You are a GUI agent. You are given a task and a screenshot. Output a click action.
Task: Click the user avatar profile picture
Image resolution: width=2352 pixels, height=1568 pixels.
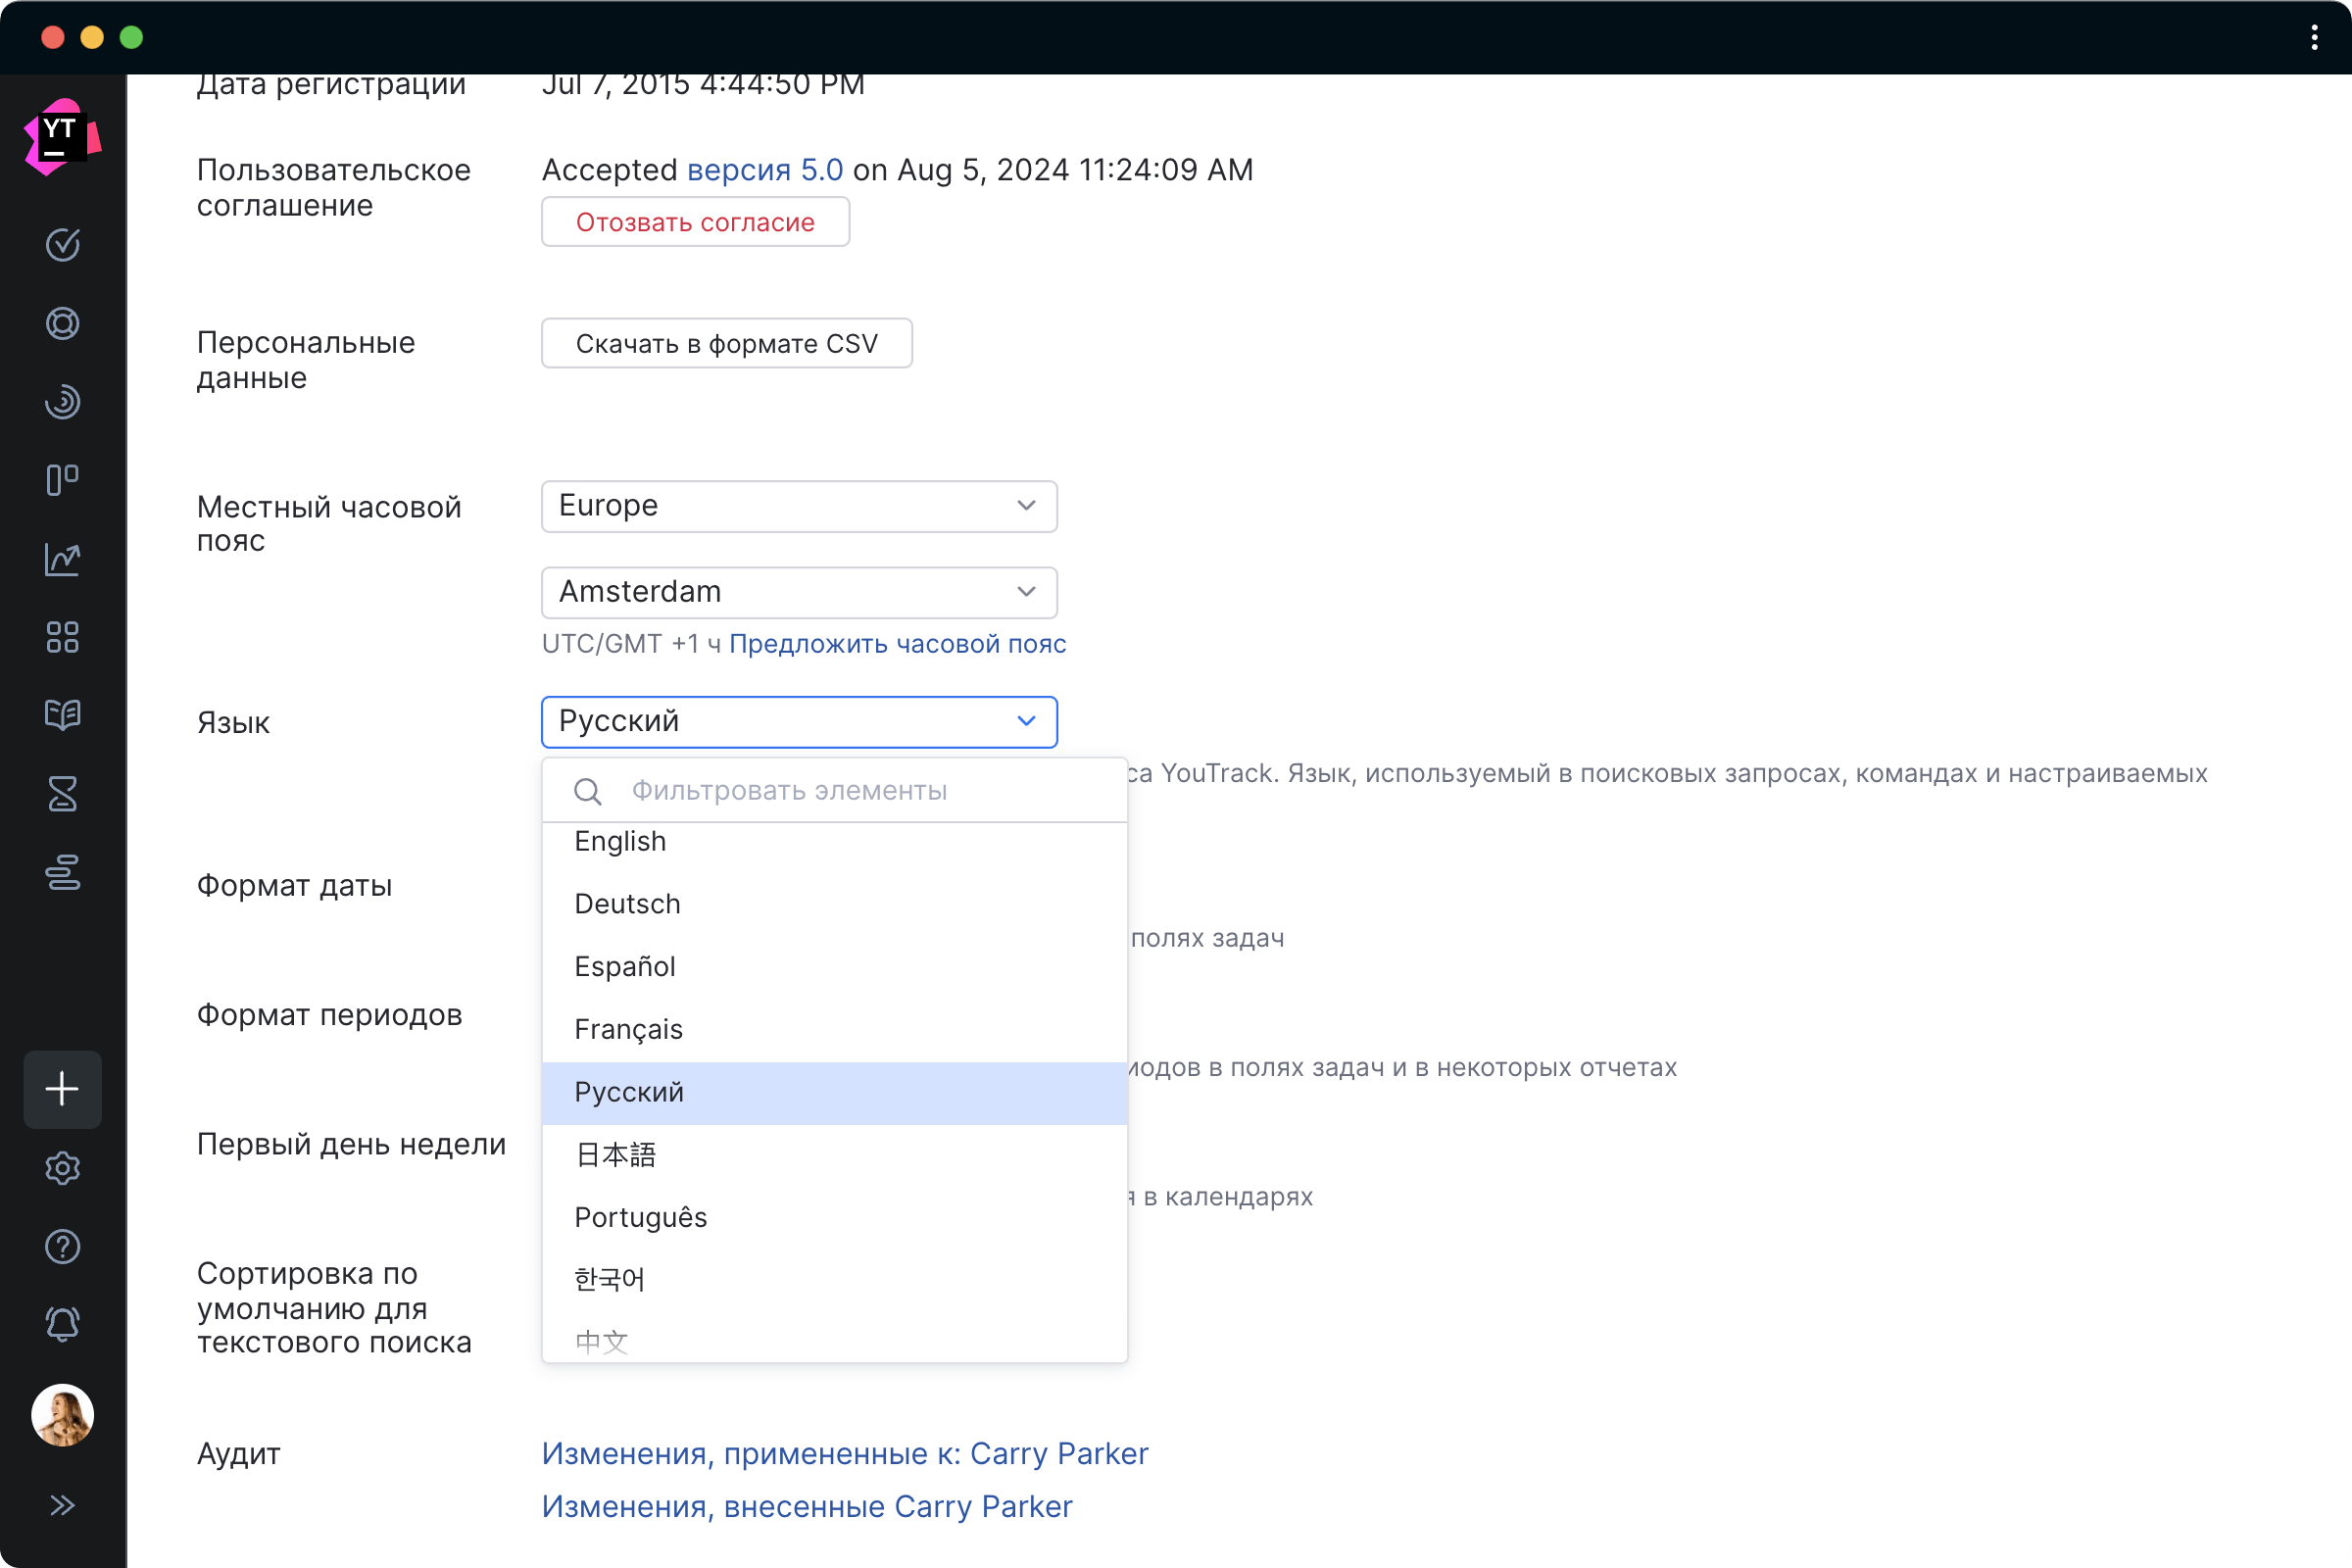pos(61,1414)
